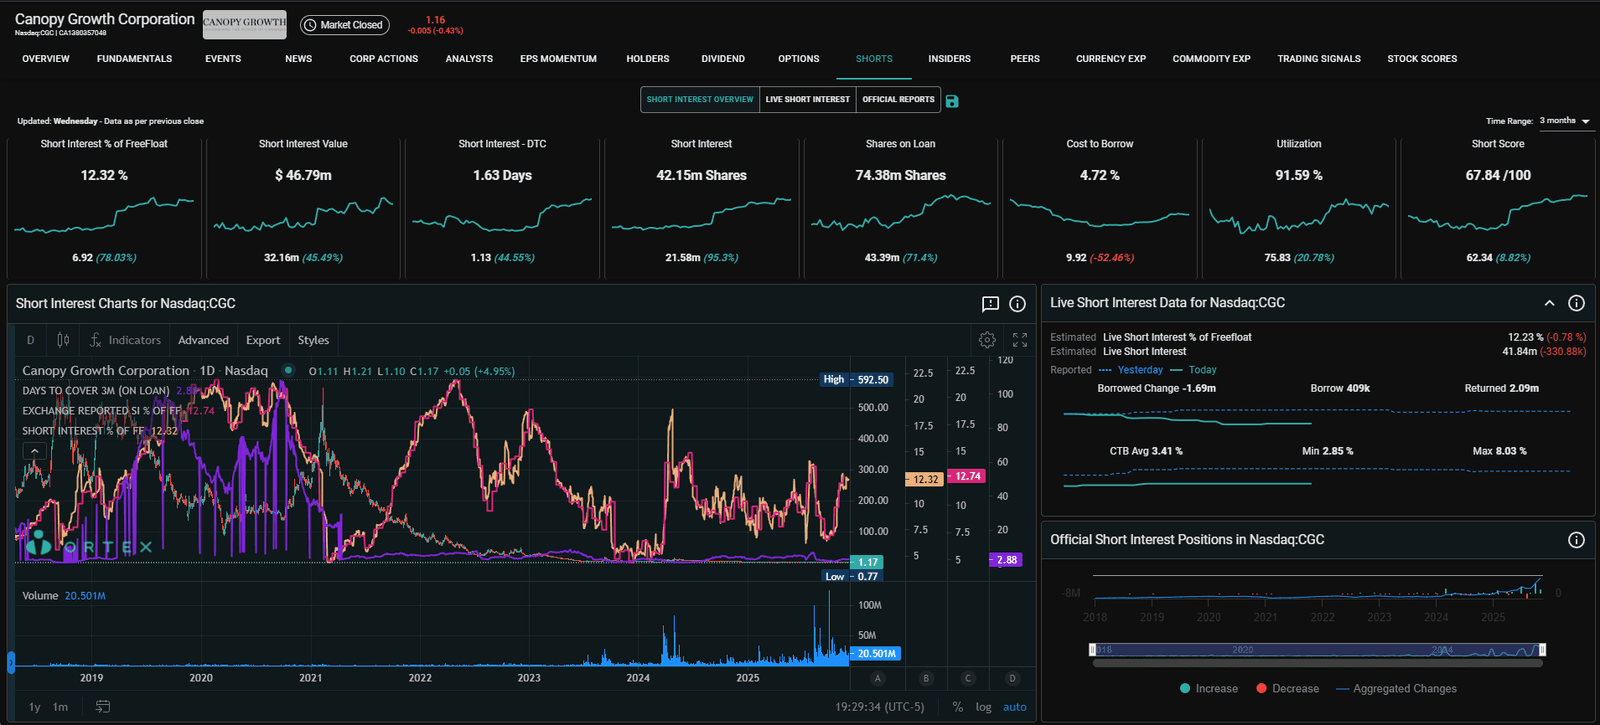This screenshot has height=725, width=1600.
Task: Toggle log scale on the chart
Action: 983,707
